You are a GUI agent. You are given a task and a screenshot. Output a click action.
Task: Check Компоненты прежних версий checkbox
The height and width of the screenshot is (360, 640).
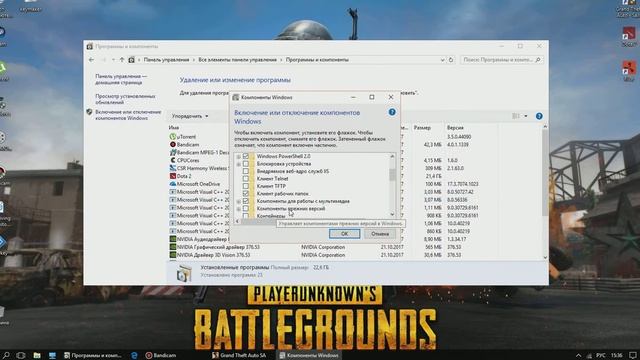coord(246,209)
